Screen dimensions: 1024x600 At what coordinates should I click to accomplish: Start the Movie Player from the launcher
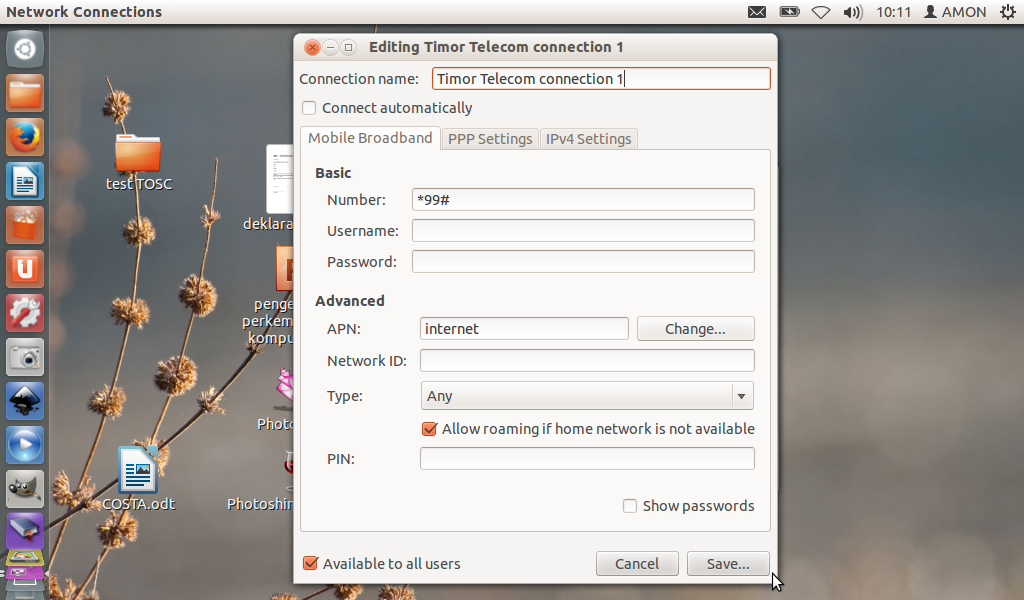point(24,445)
